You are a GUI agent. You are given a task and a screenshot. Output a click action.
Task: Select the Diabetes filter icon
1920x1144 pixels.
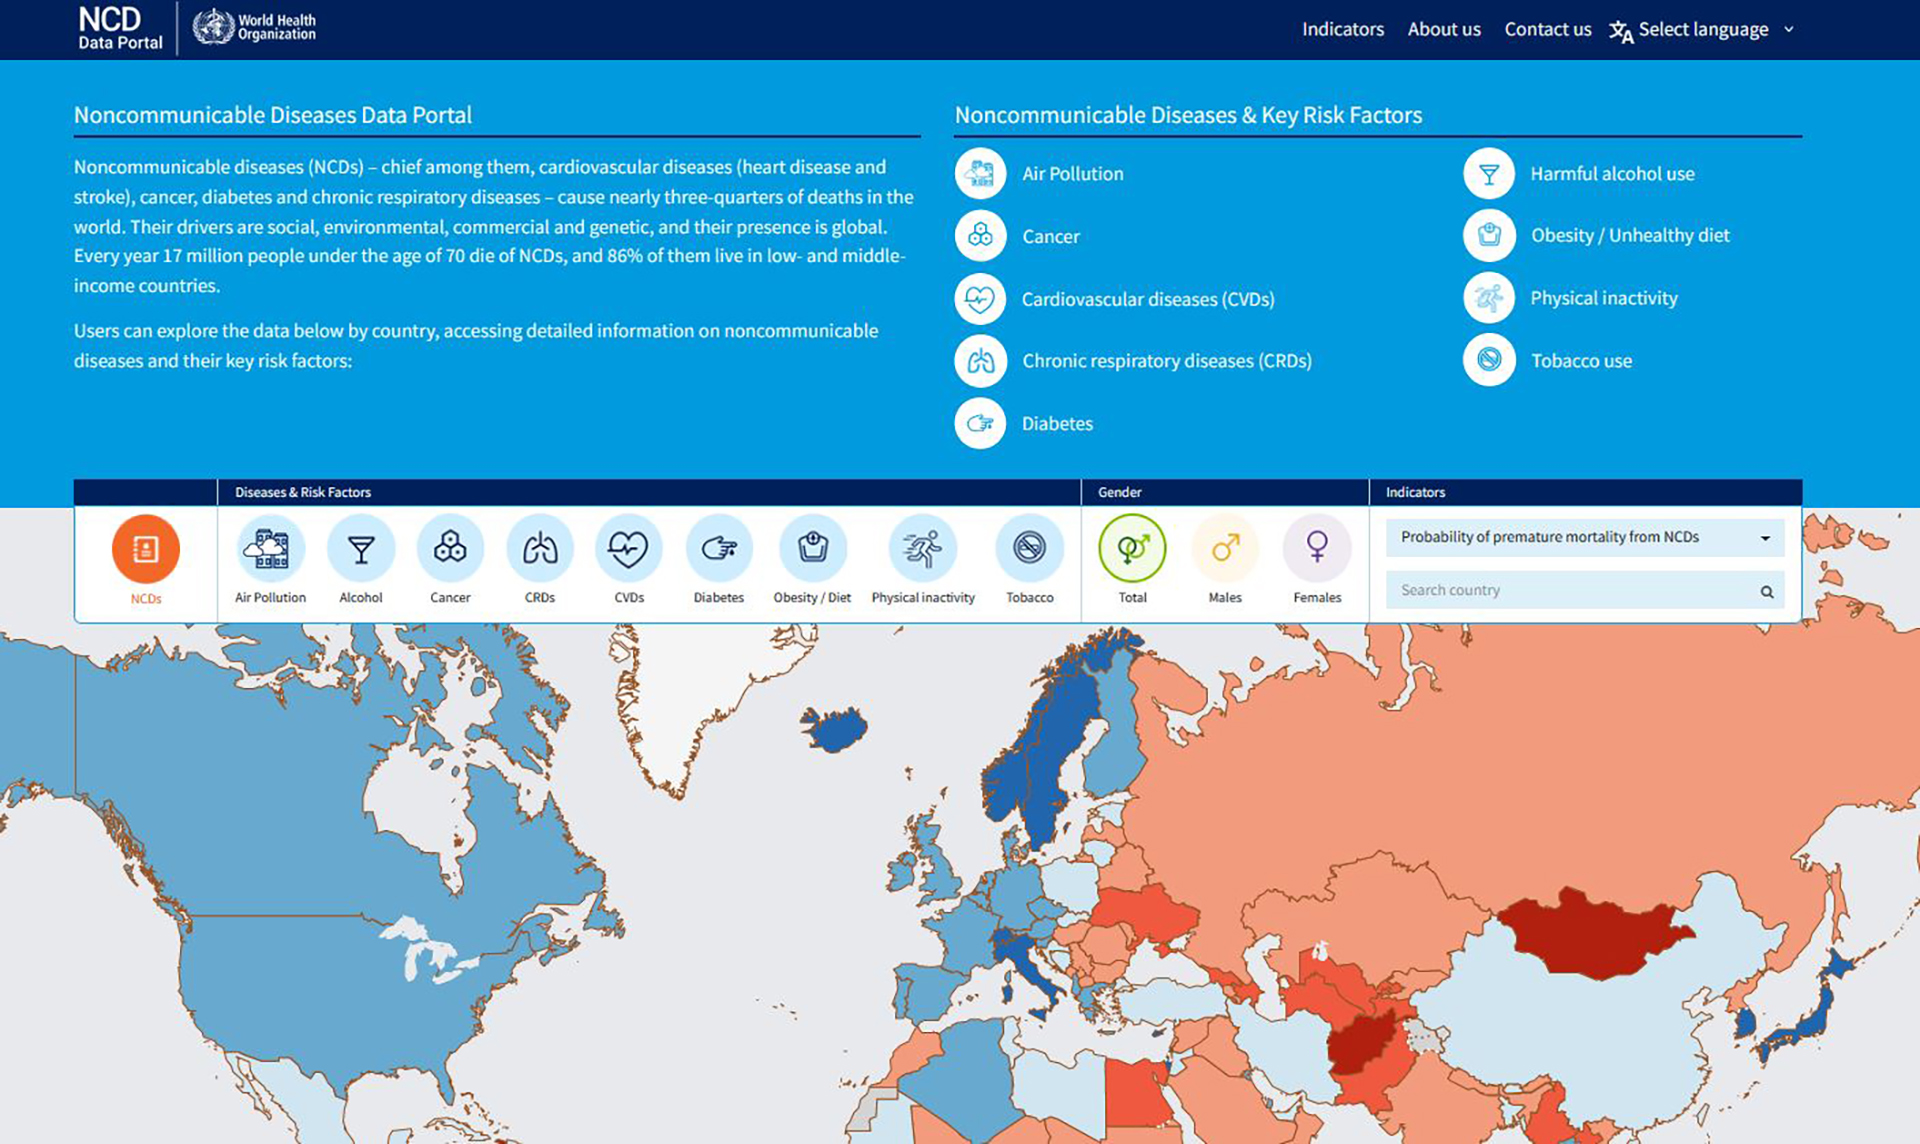click(x=718, y=549)
